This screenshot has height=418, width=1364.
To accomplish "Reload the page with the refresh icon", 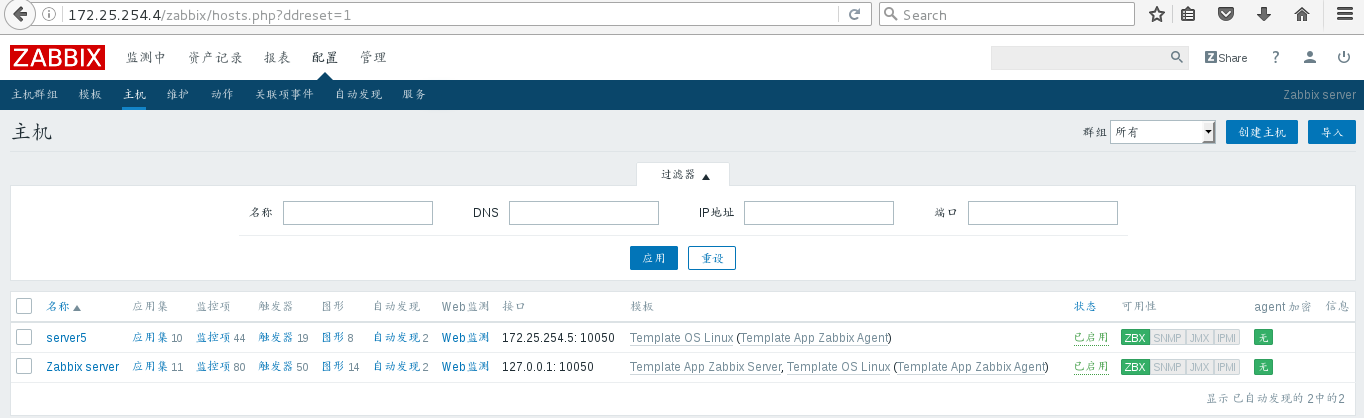I will pyautogui.click(x=854, y=15).
